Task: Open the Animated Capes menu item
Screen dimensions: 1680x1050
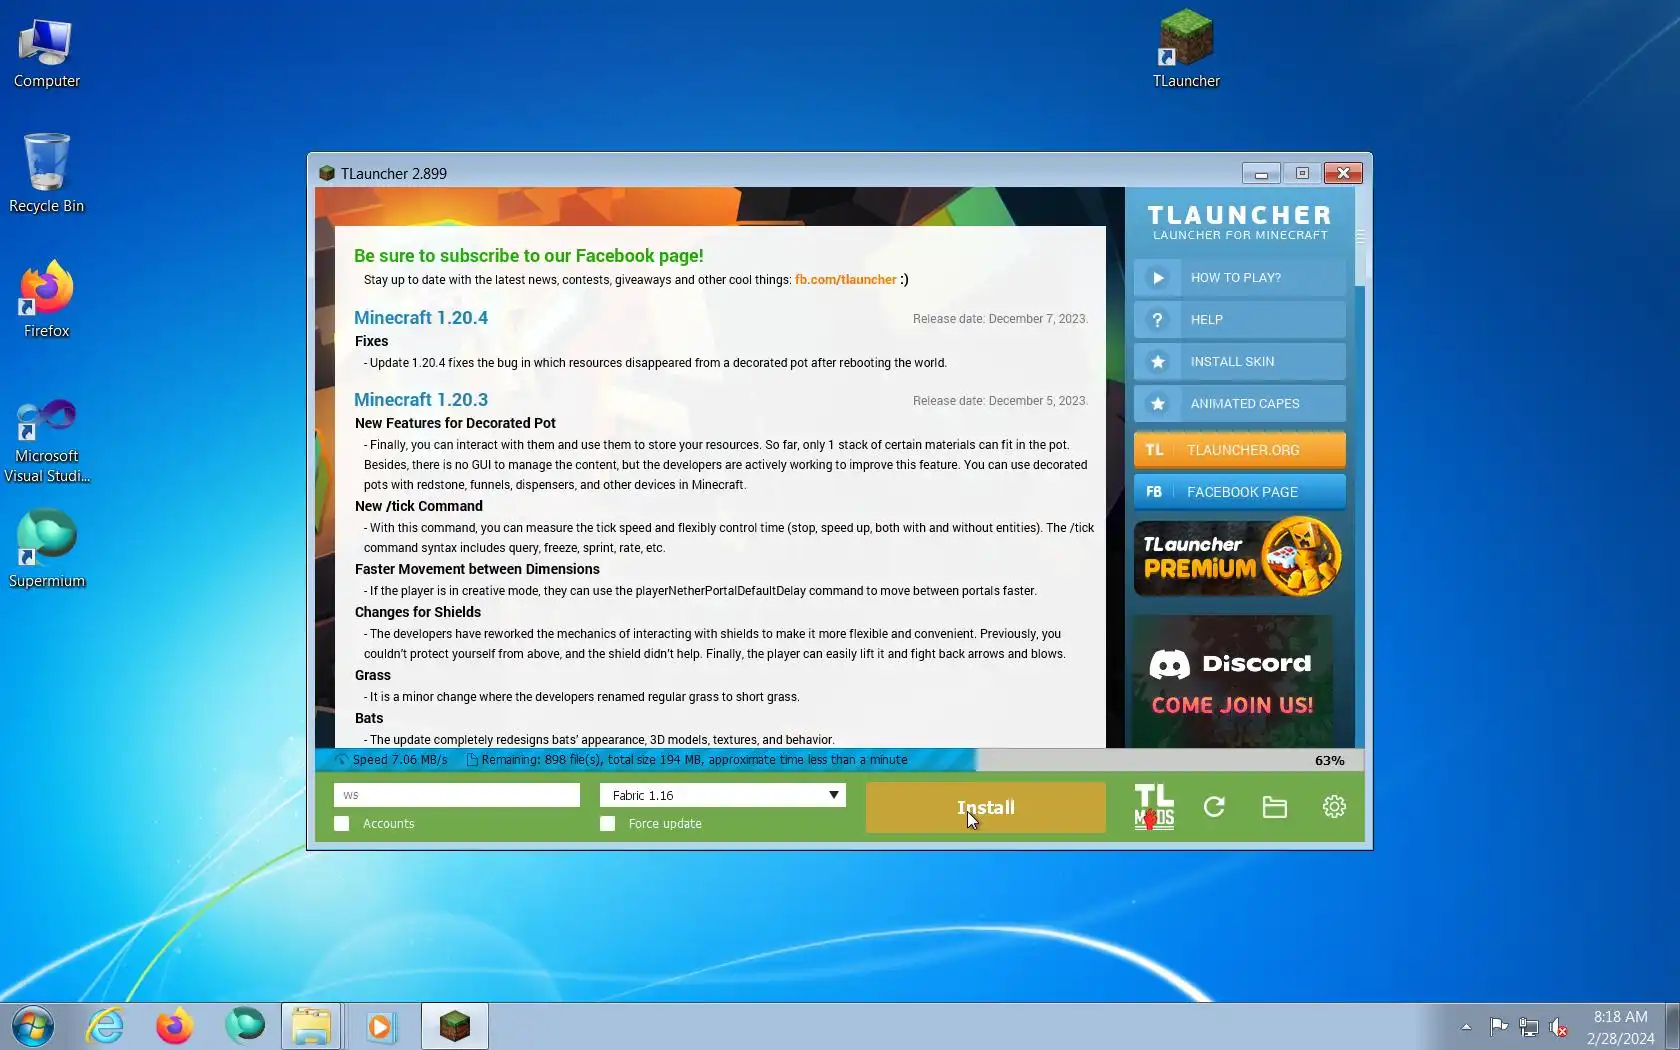Action: pos(1240,404)
